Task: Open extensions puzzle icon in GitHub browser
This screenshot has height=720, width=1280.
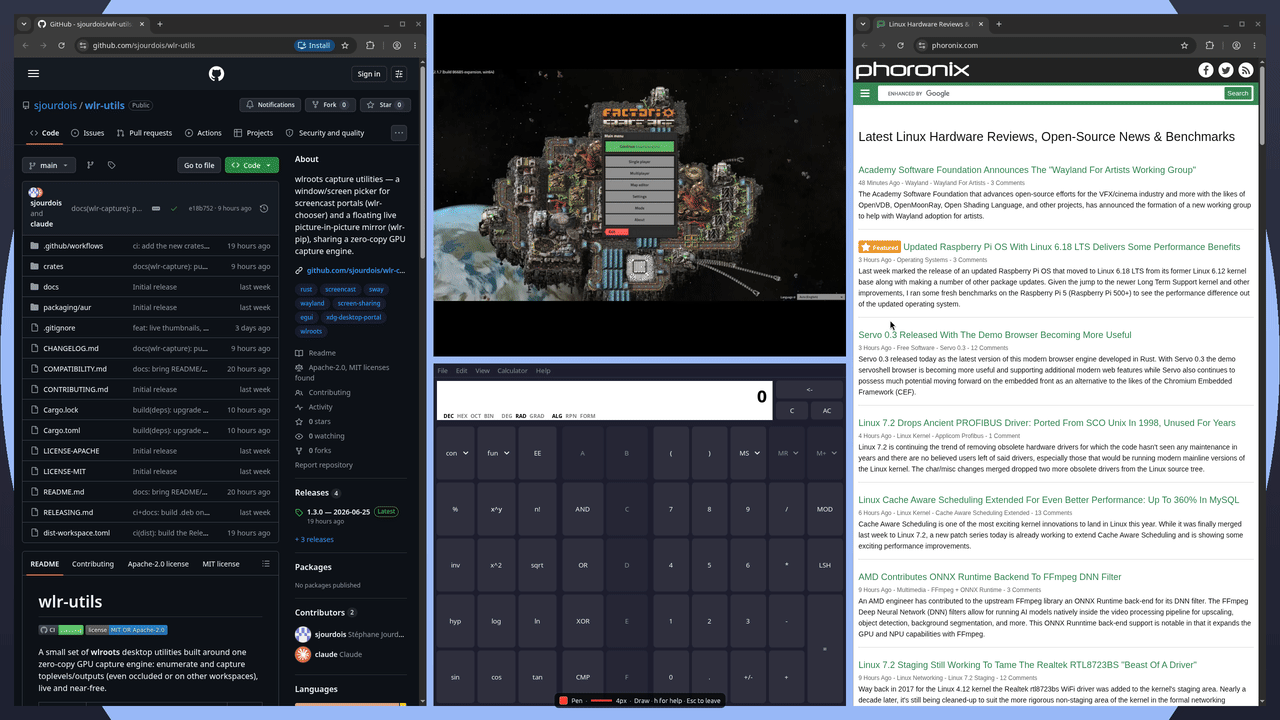Action: (370, 45)
